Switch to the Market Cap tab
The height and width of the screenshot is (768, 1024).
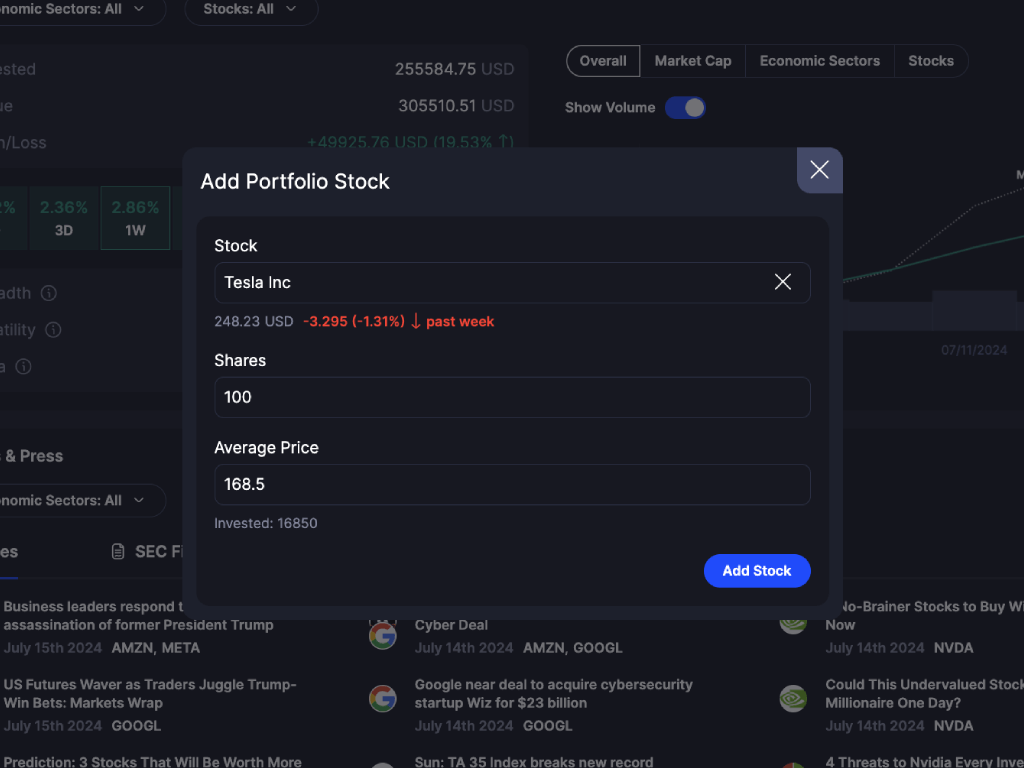(x=693, y=61)
